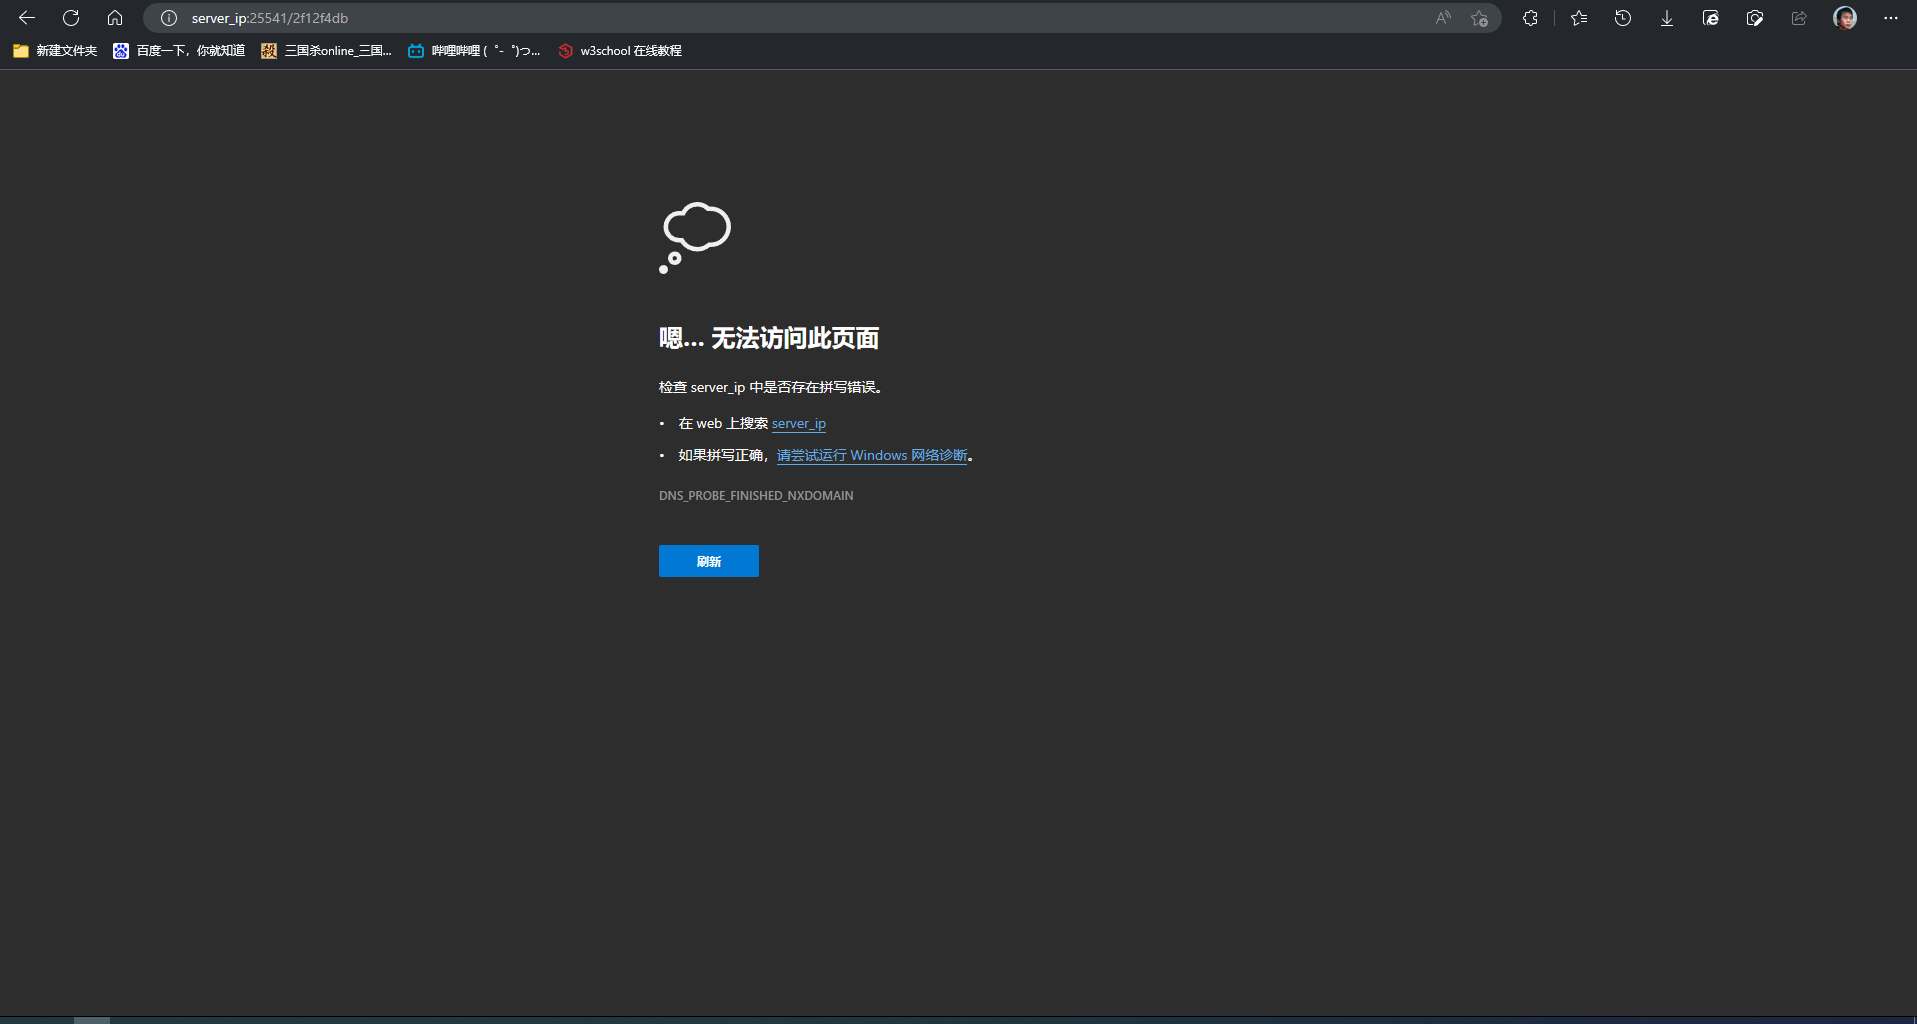Reload tab in Internet Explorer mode
The height and width of the screenshot is (1024, 1917).
[x=1711, y=18]
